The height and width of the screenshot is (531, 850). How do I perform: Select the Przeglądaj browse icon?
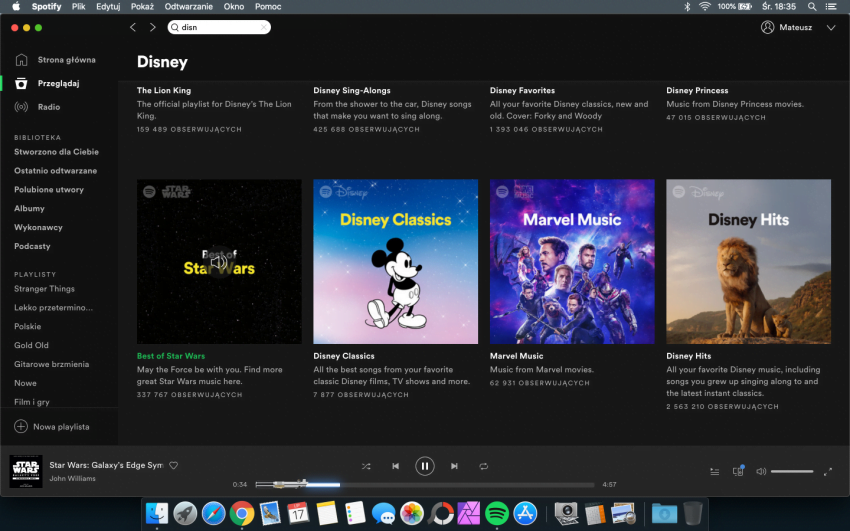pos(21,83)
